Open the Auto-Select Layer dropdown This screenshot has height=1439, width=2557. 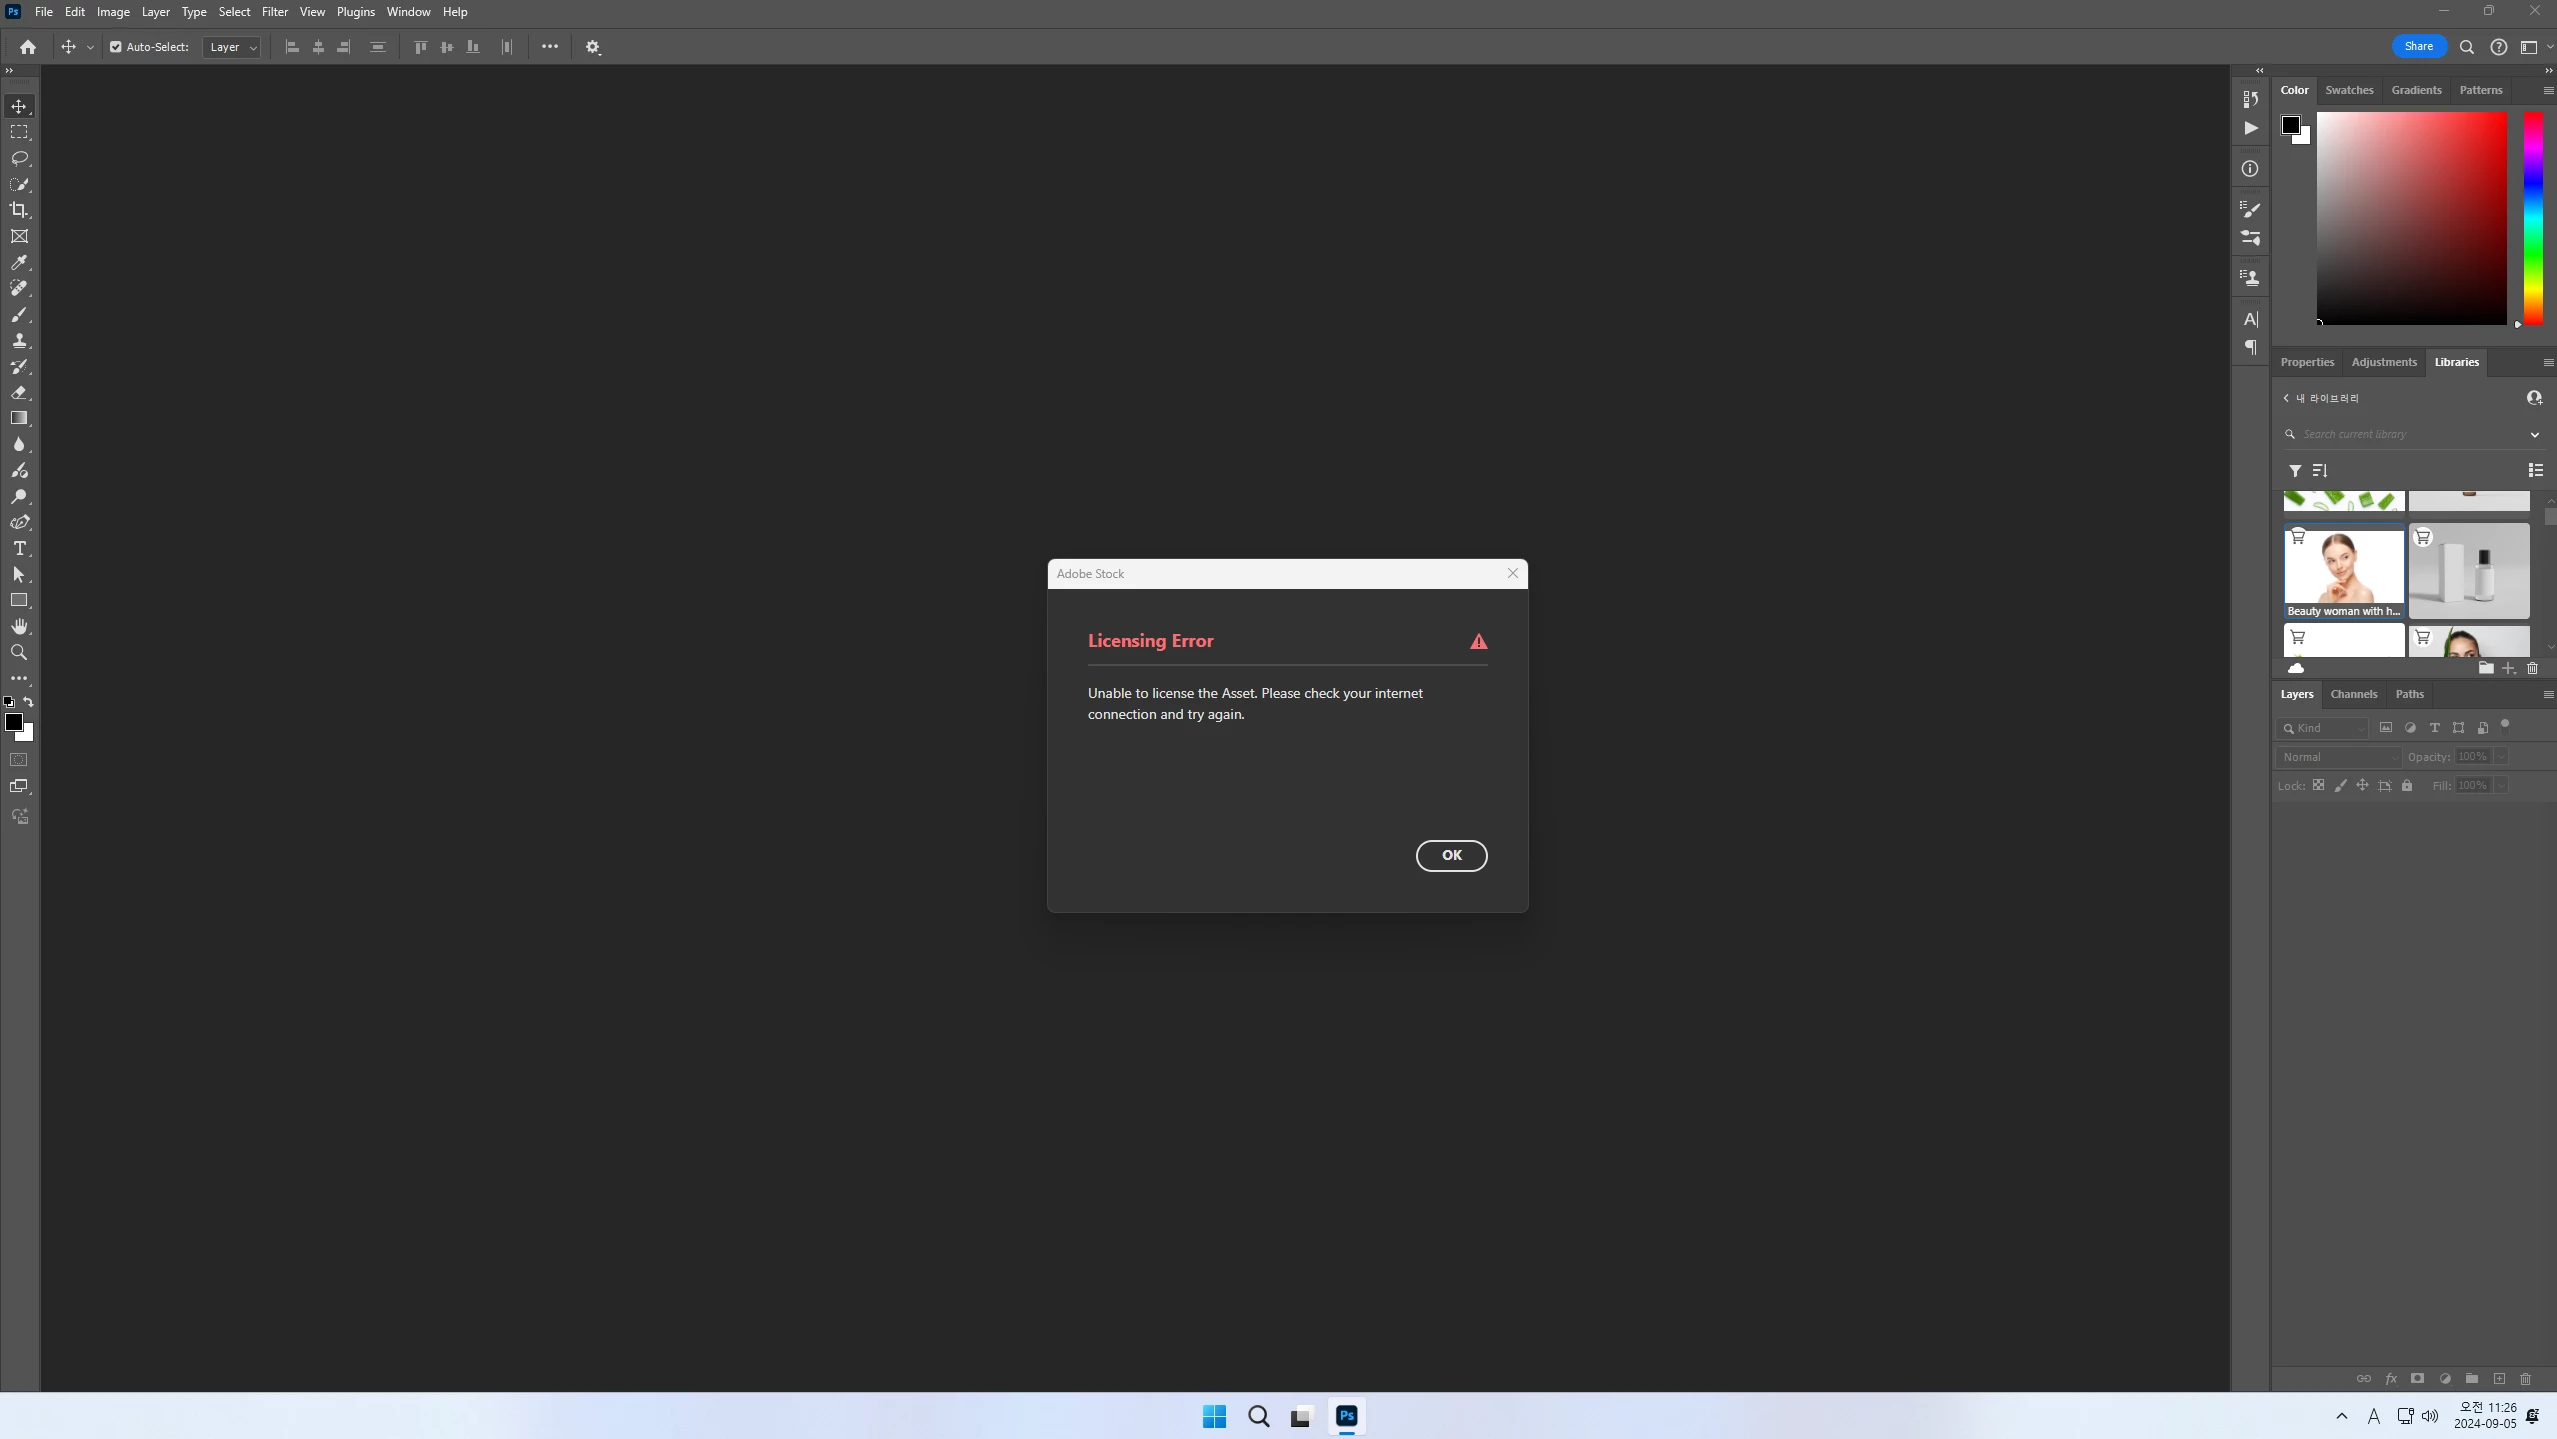[232, 47]
